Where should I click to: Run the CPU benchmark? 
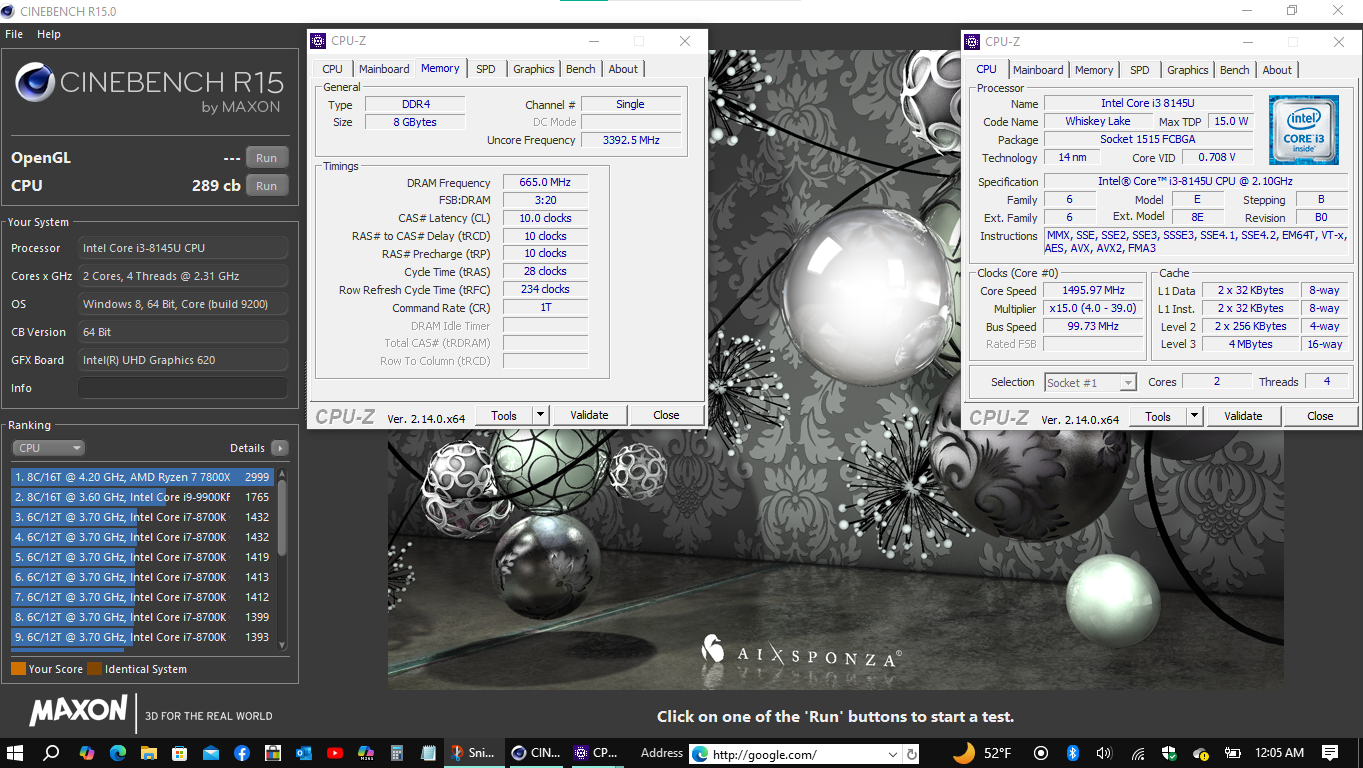(266, 186)
